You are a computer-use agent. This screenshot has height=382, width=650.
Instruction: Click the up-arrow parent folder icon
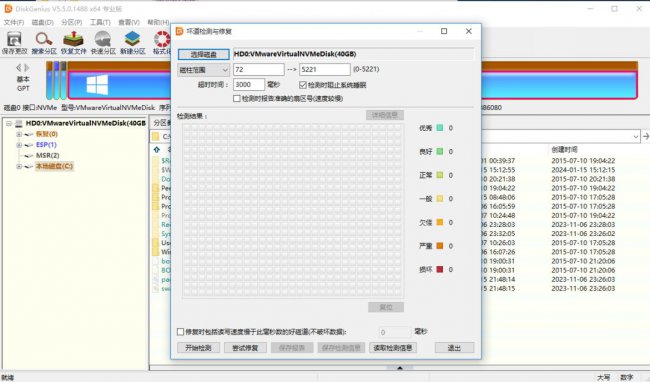point(157,149)
